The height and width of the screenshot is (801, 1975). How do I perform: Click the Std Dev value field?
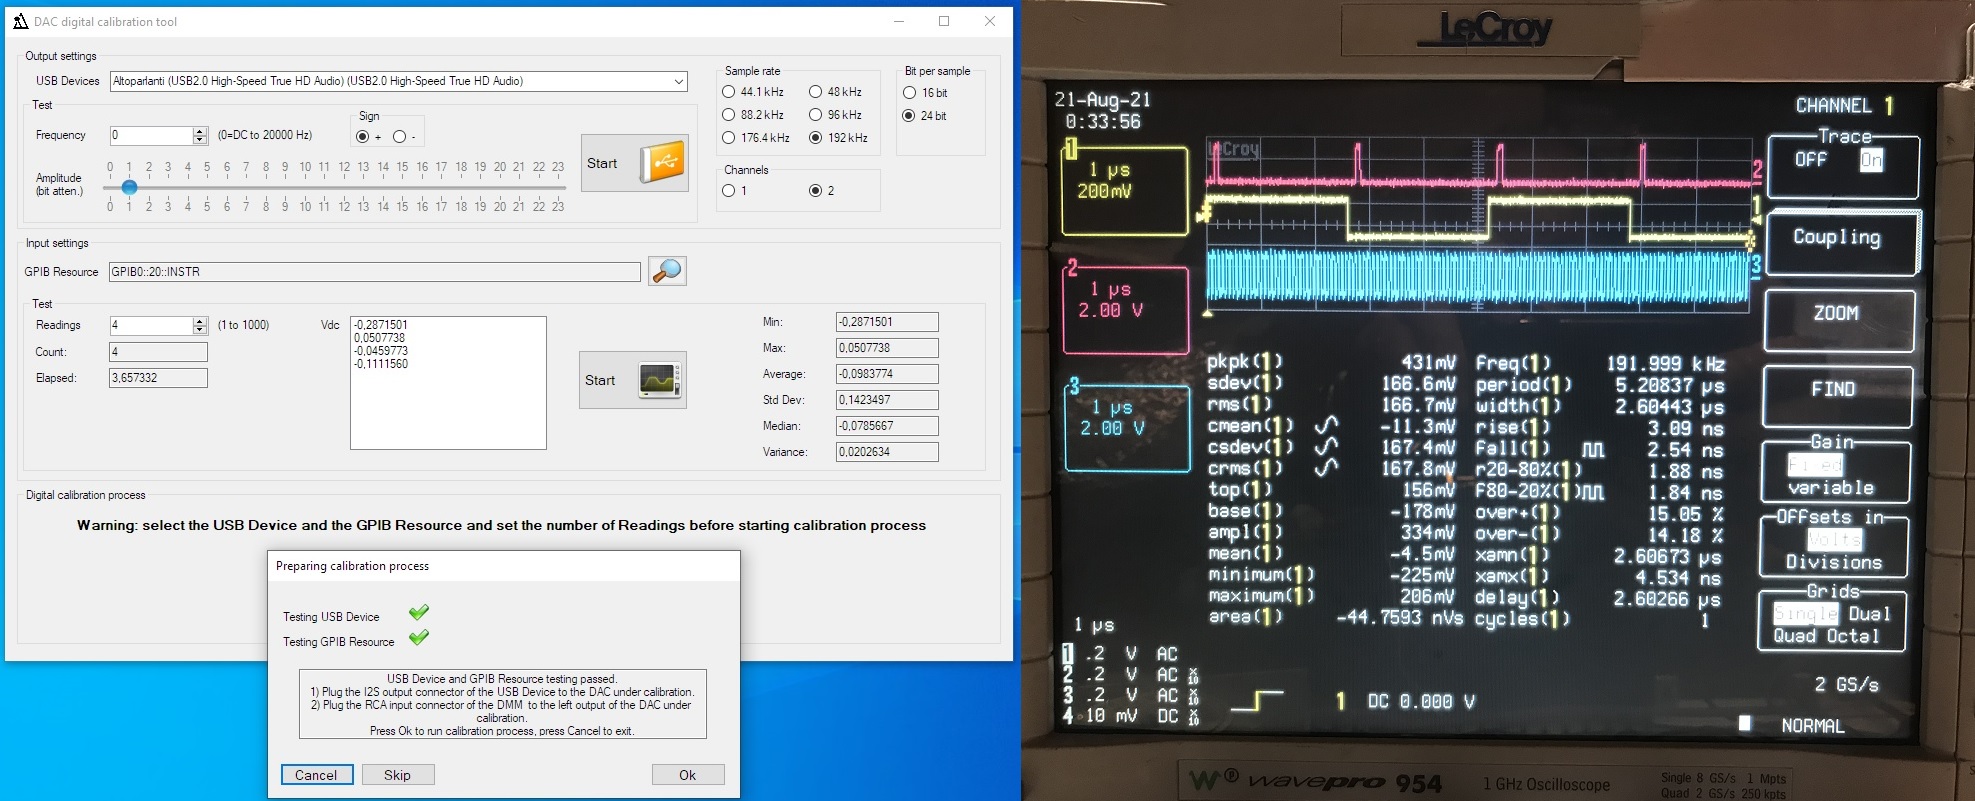887,400
